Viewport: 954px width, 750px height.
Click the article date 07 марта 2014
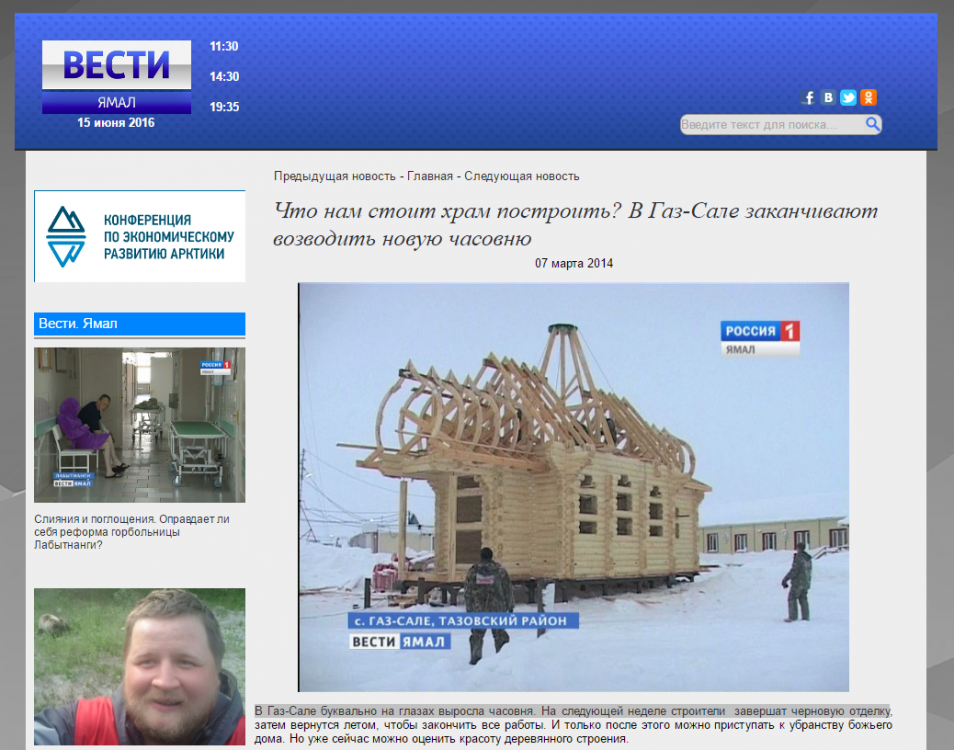(574, 263)
